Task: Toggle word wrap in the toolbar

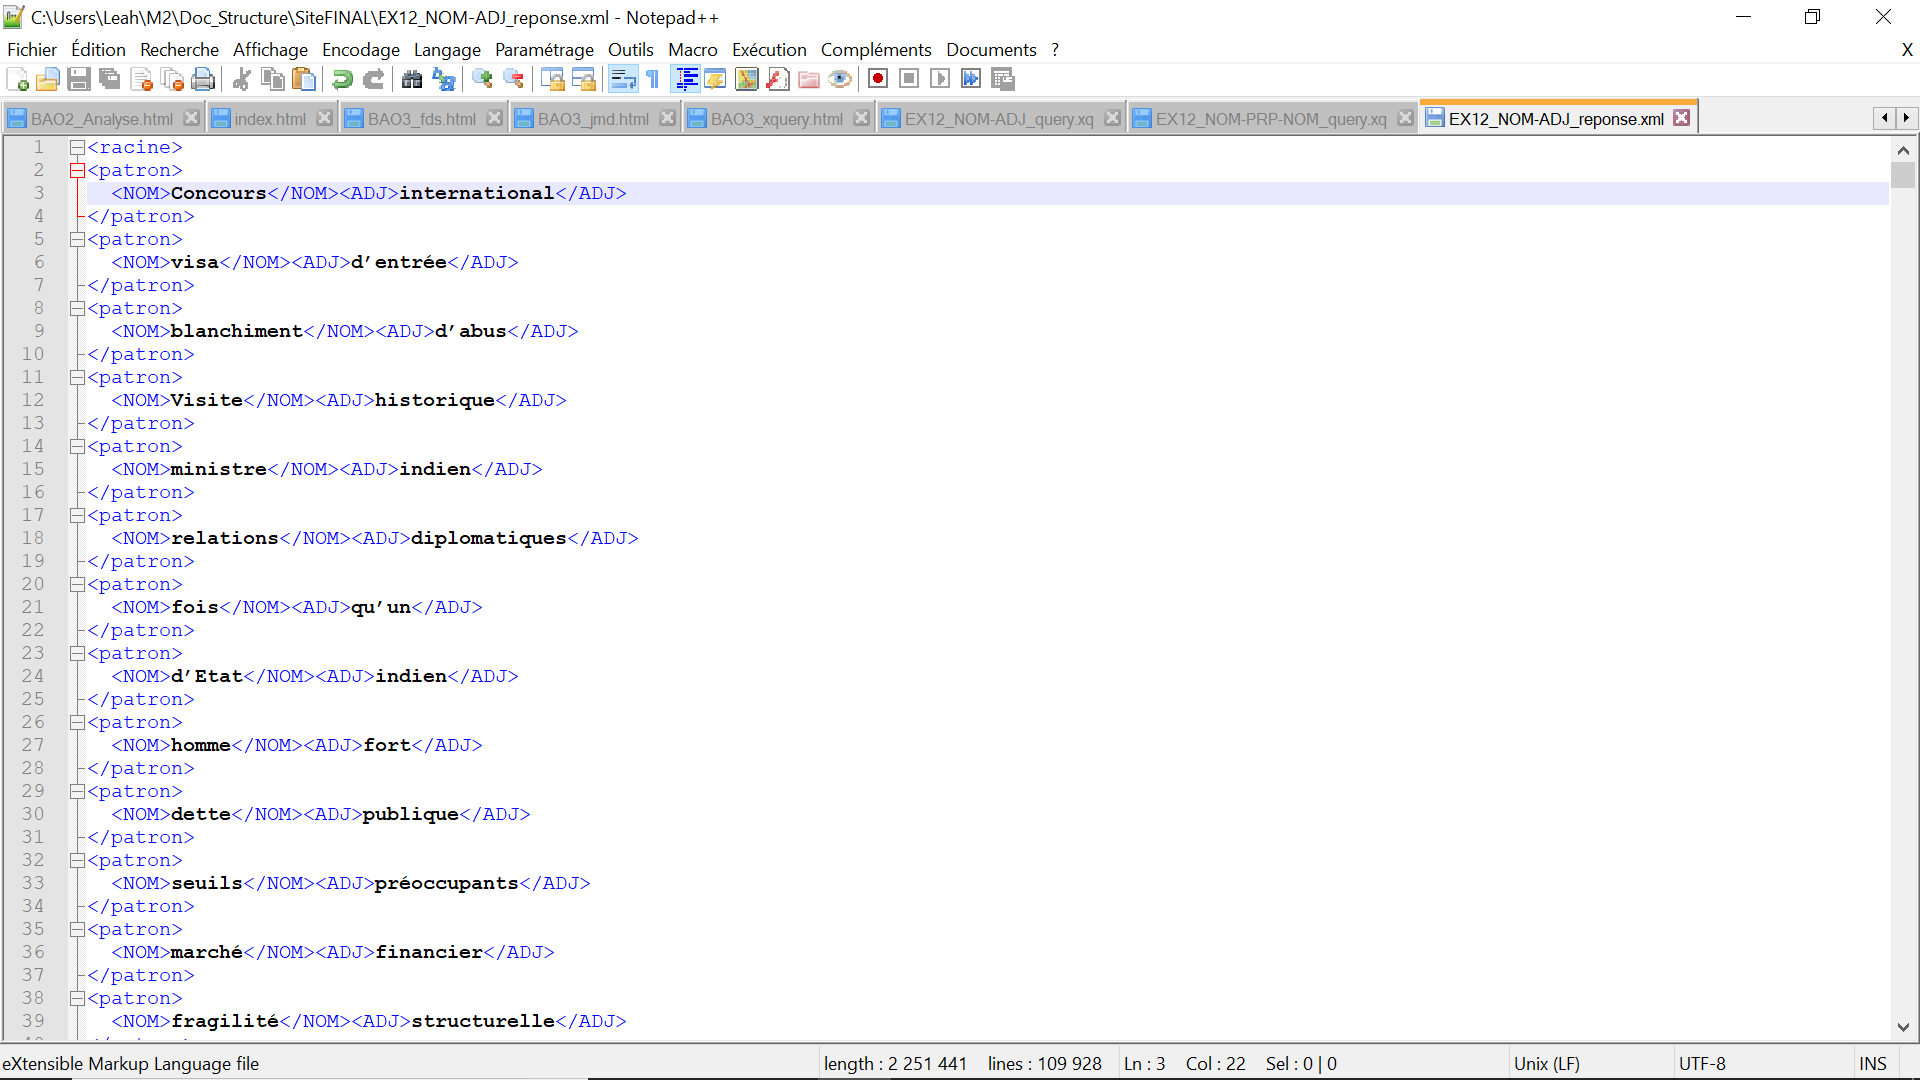Action: pos(622,80)
